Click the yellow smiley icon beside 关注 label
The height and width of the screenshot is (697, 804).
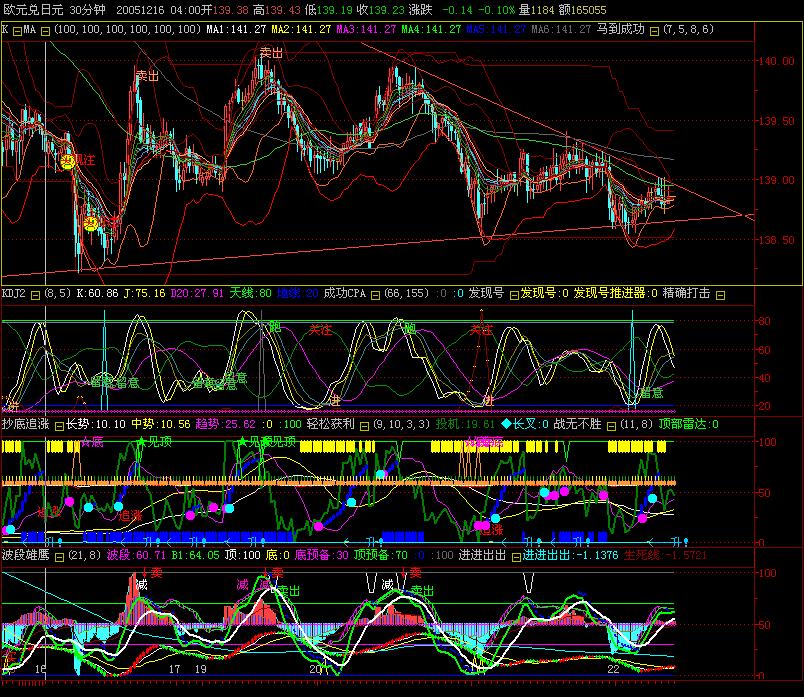pyautogui.click(x=67, y=162)
